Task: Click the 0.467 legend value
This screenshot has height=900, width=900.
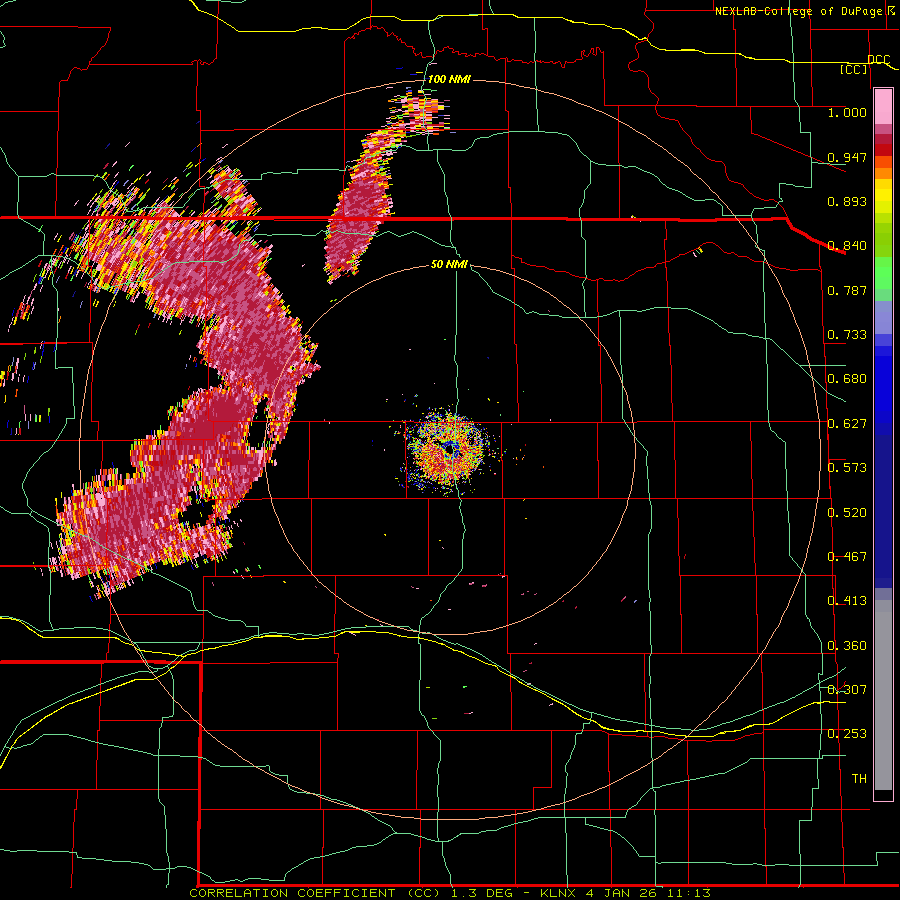Action: click(847, 557)
